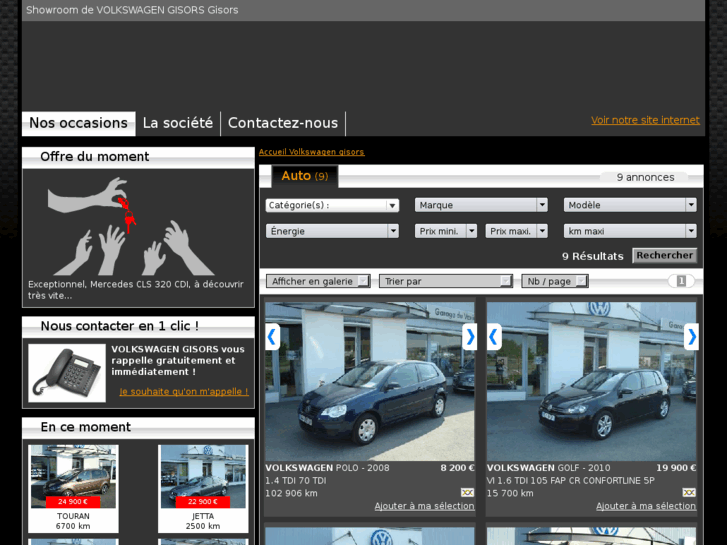
Task: Click the 8 200 € price
Action: [457, 468]
